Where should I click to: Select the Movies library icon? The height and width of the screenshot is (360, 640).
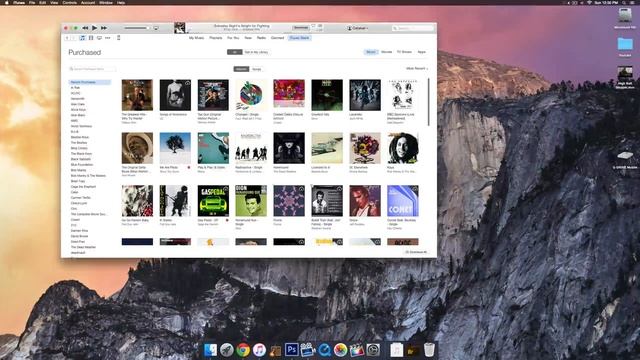(91, 38)
